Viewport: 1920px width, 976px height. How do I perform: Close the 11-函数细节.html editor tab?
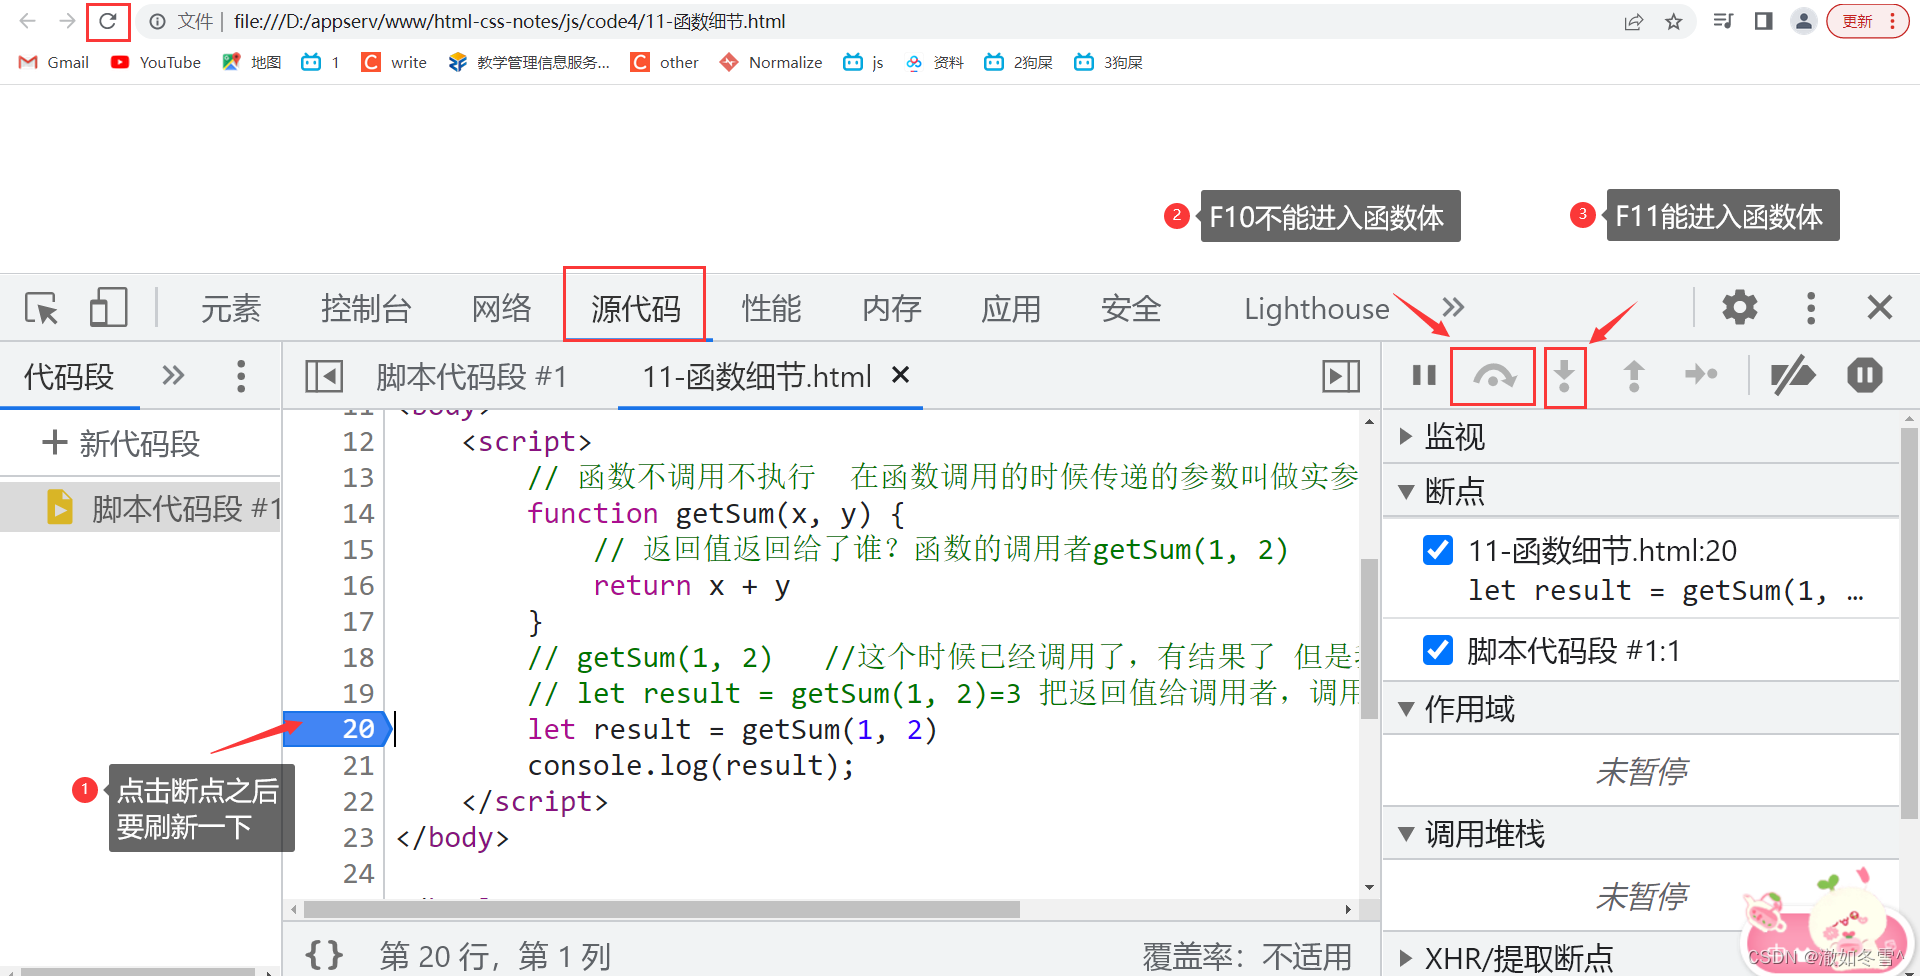(901, 375)
